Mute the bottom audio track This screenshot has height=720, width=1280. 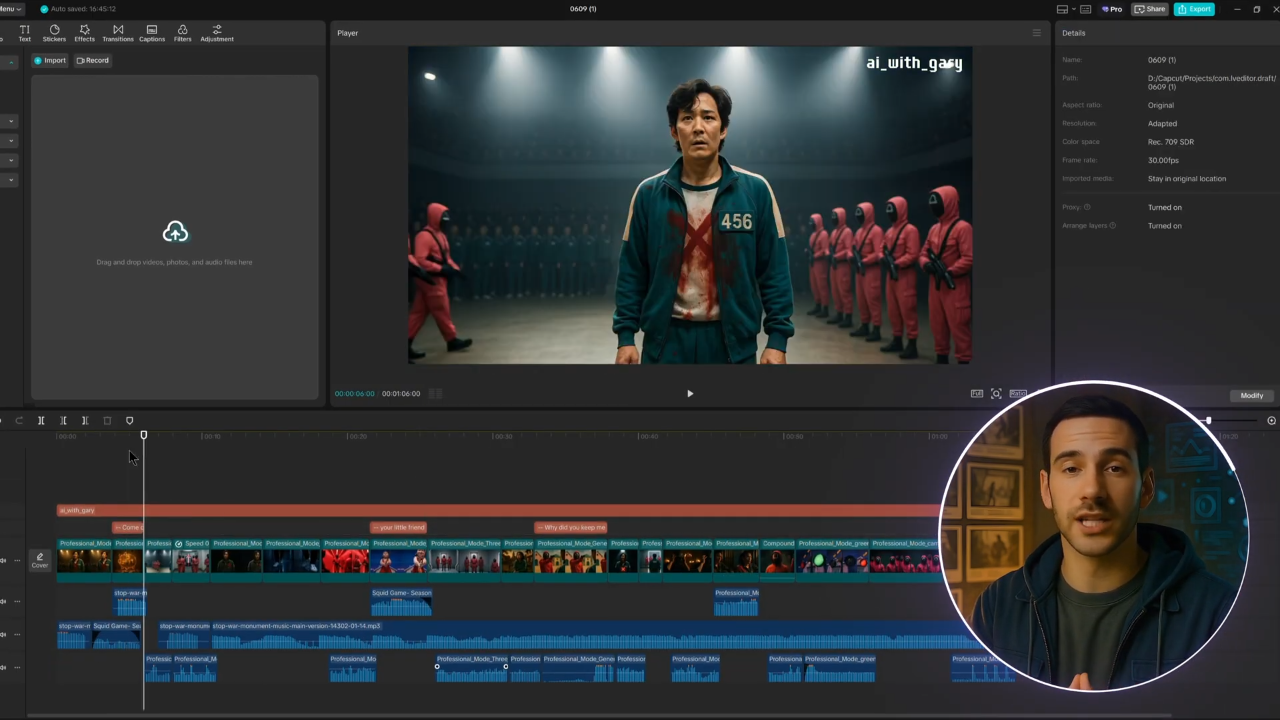click(3, 667)
